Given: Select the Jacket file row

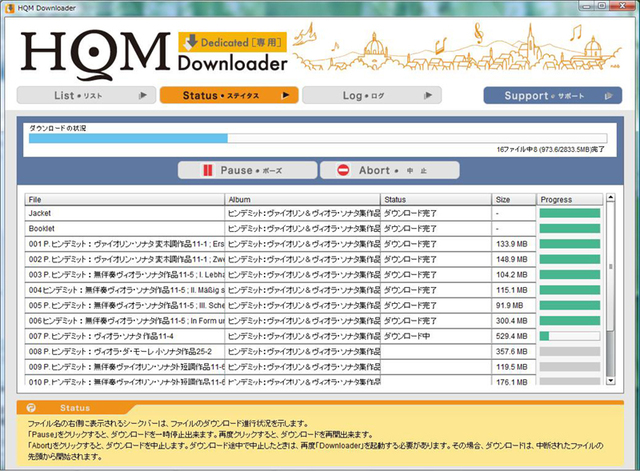Looking at the screenshot, I should [x=125, y=214].
